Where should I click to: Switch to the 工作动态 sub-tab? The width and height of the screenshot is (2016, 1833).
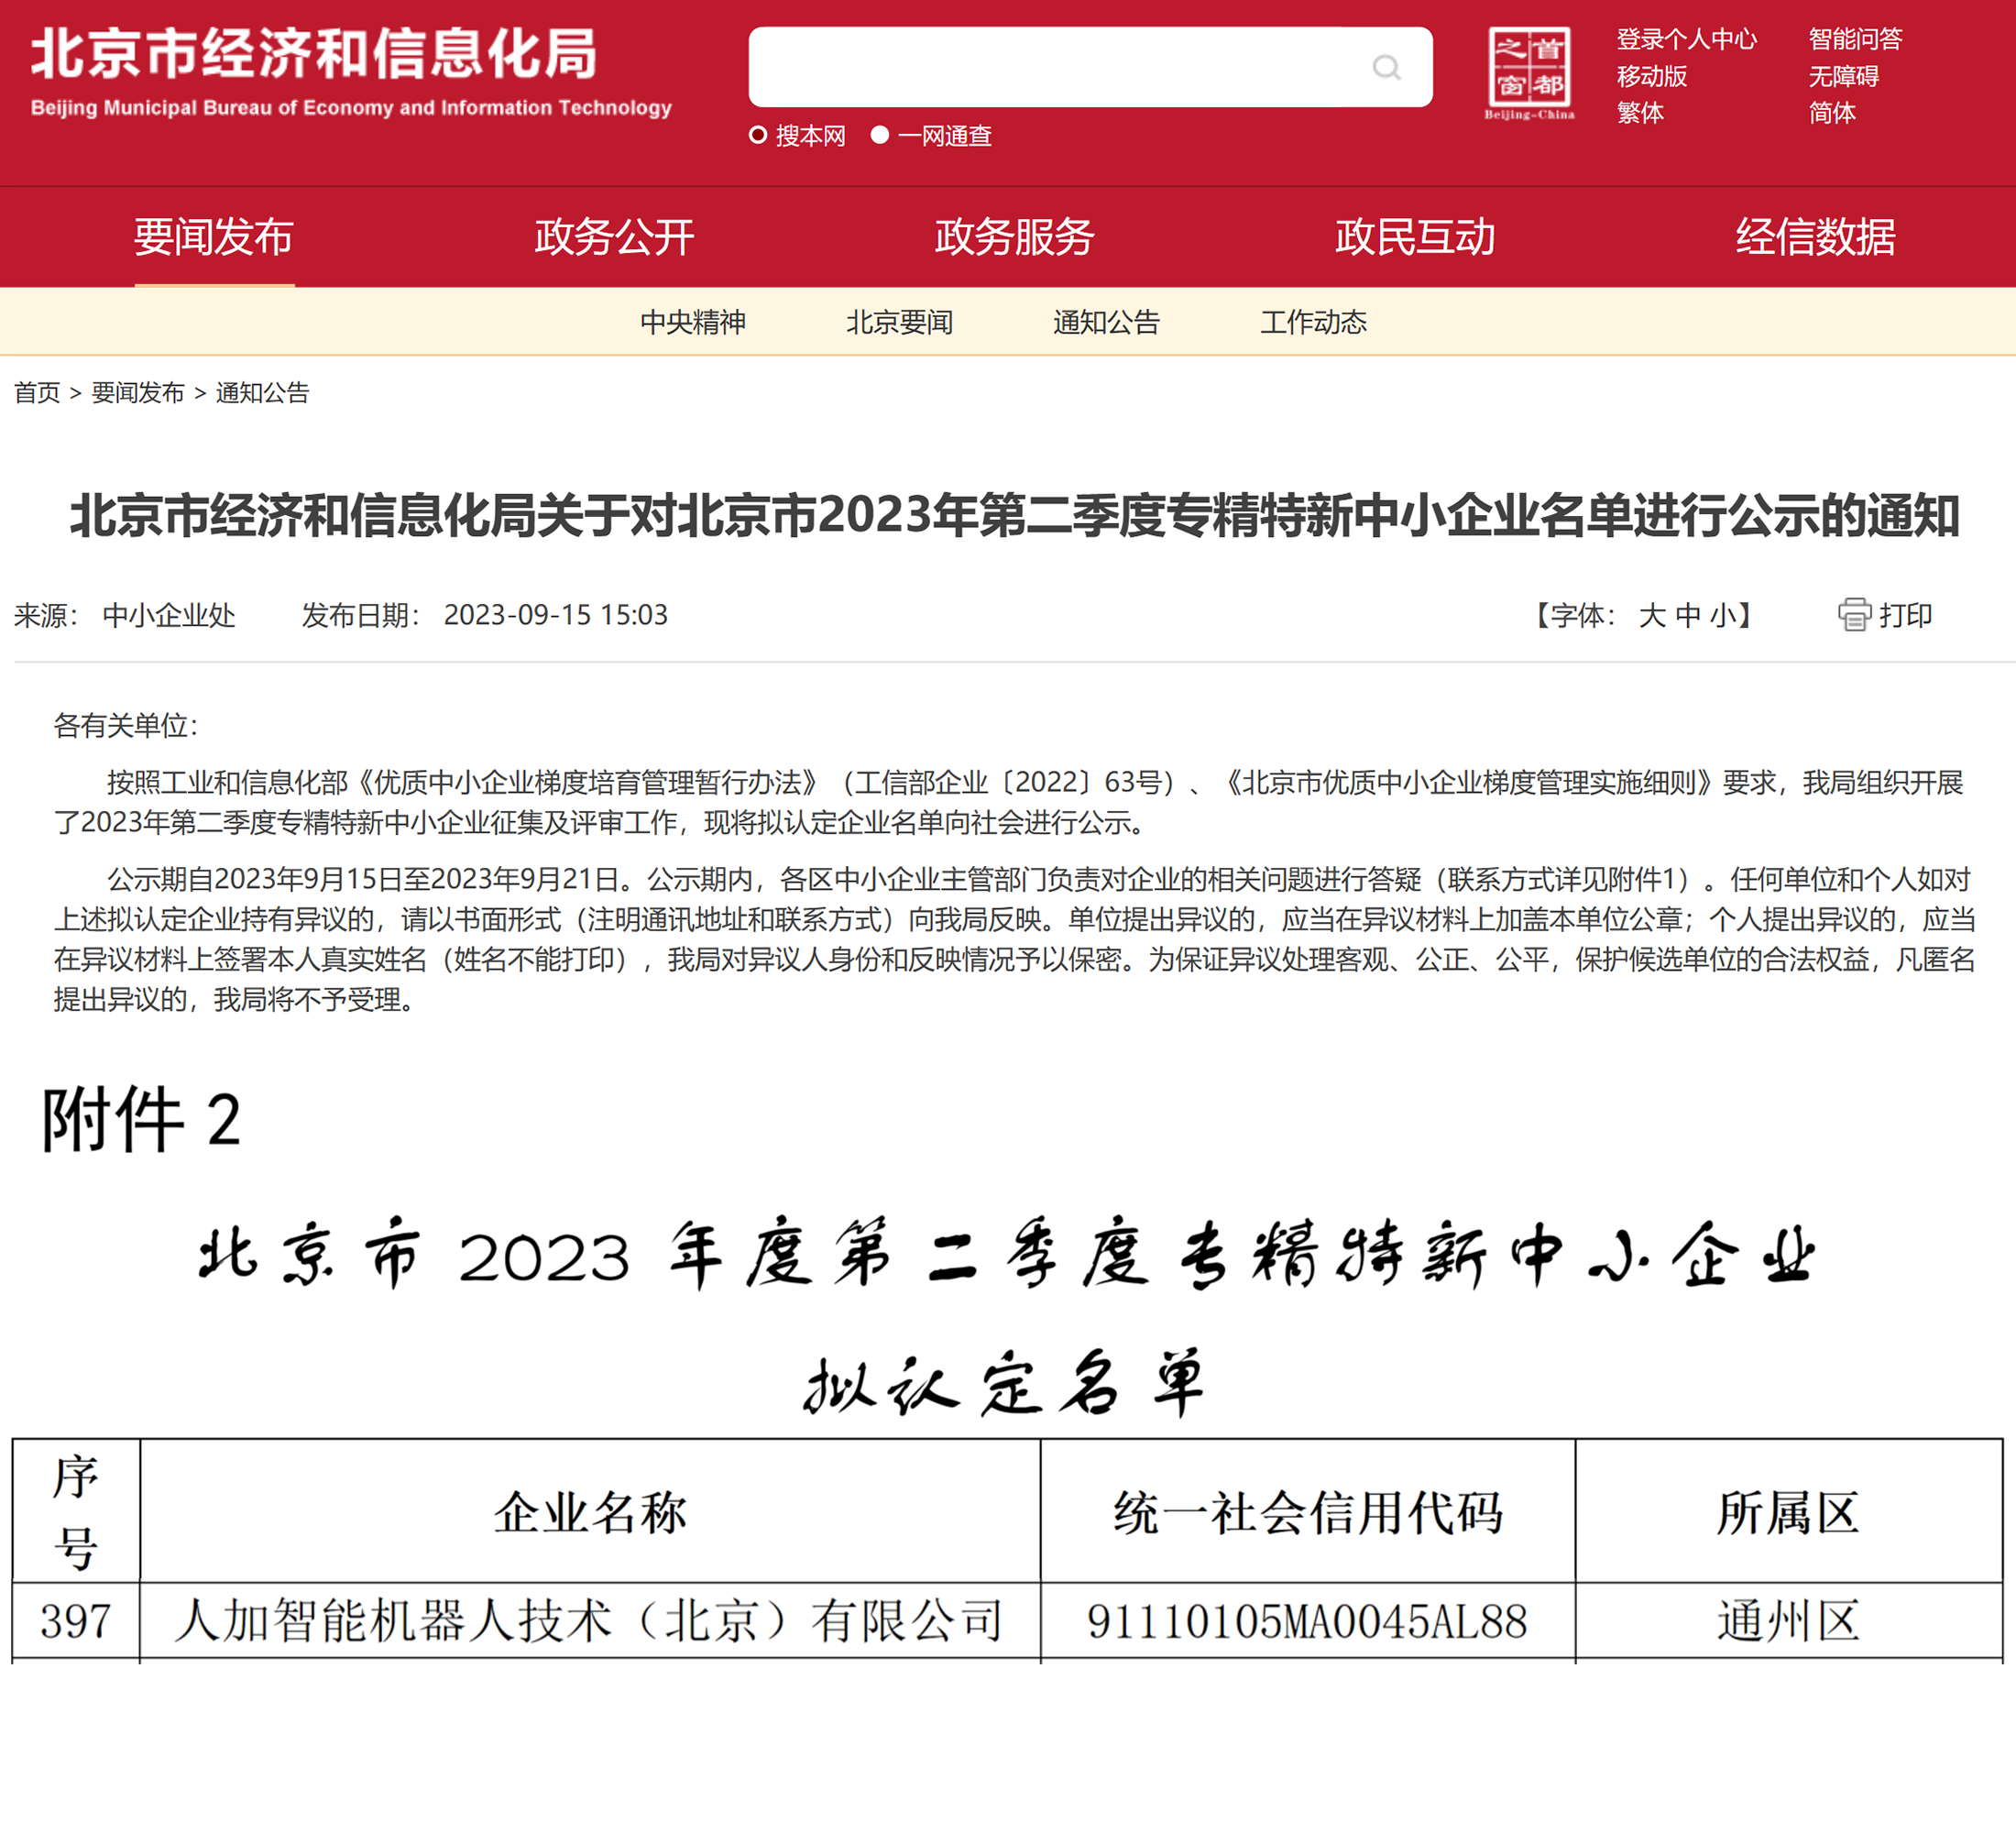click(x=1313, y=322)
